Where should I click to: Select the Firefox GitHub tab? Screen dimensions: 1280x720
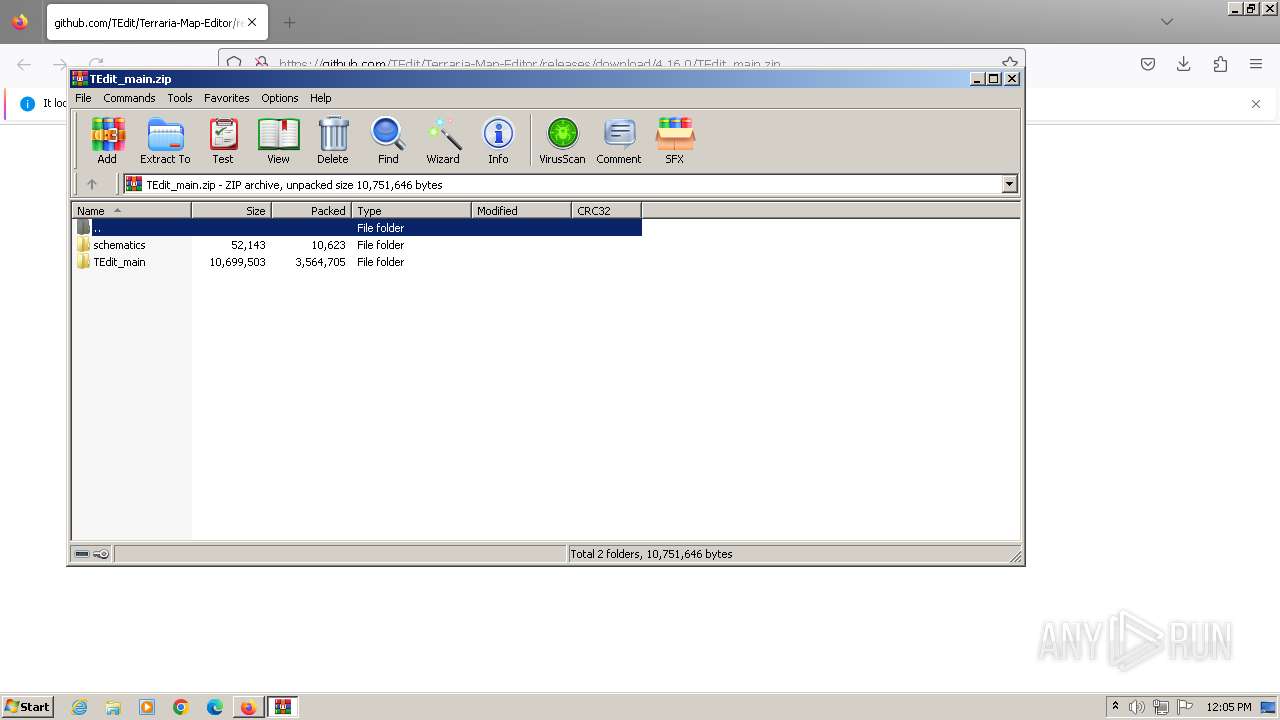click(x=157, y=22)
